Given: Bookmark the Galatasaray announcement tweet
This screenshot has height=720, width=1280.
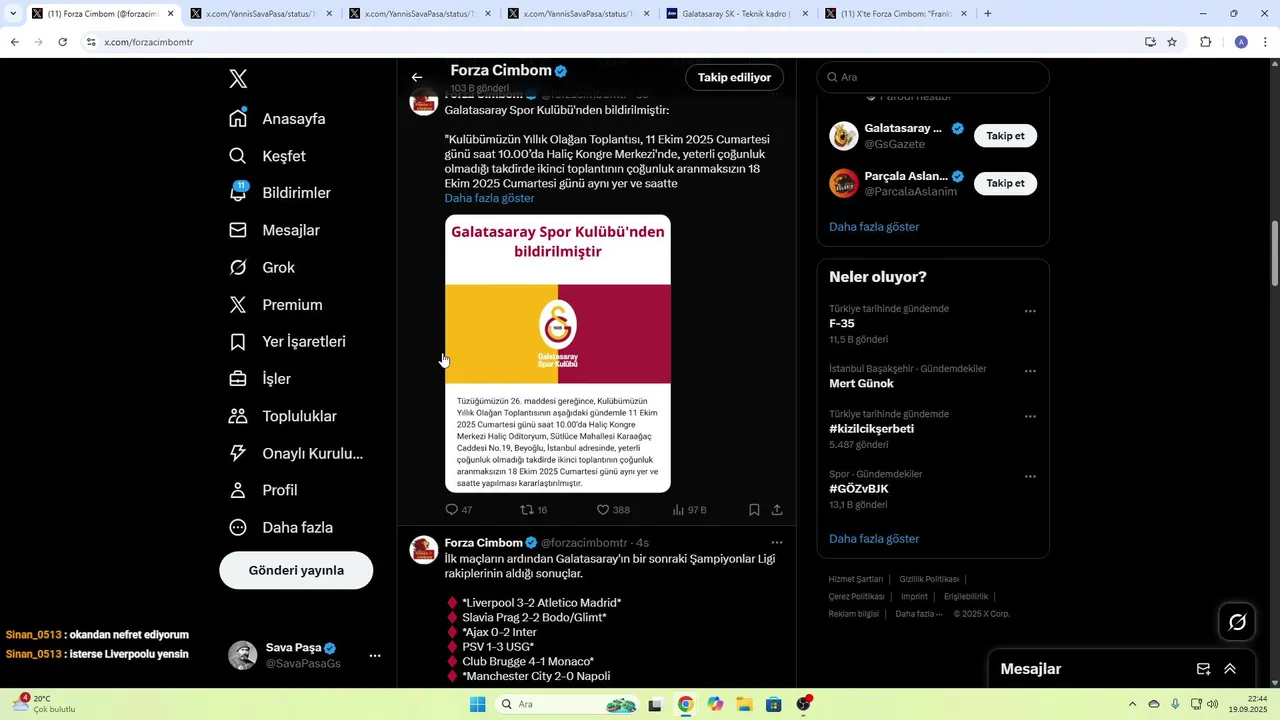Looking at the screenshot, I should [x=754, y=510].
